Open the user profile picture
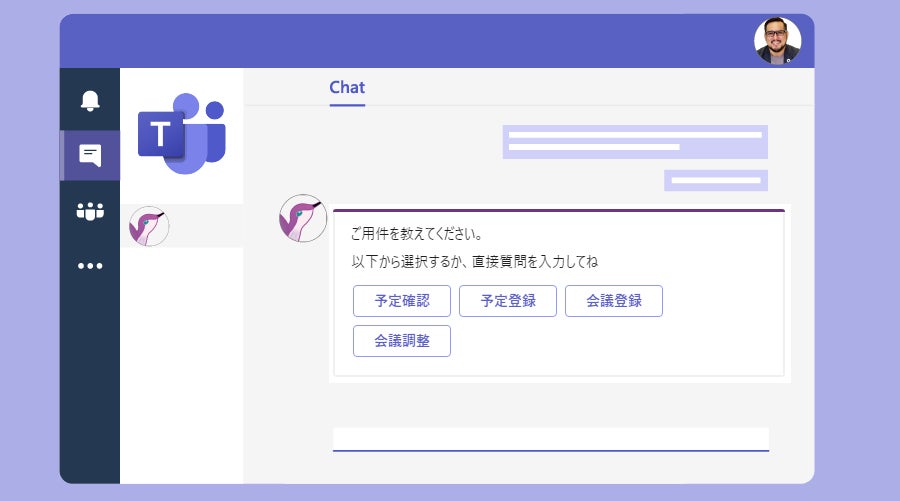 pyautogui.click(x=777, y=41)
